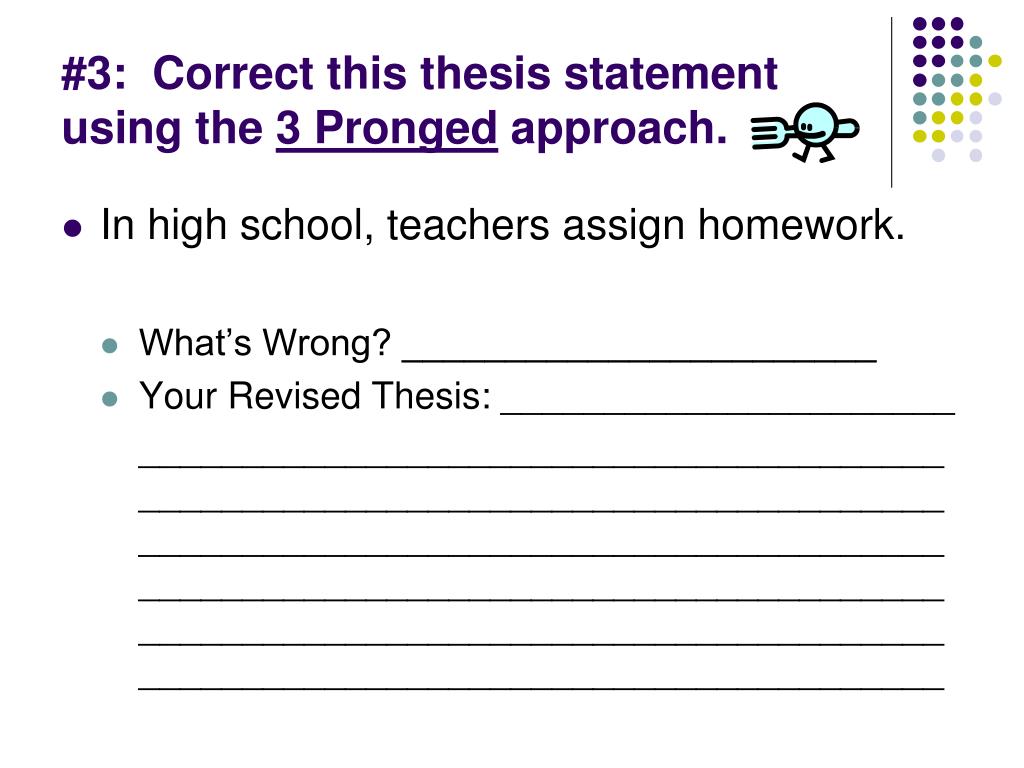Click the top-left purple dot in decoration
This screenshot has height=768, width=1024.
920,24
